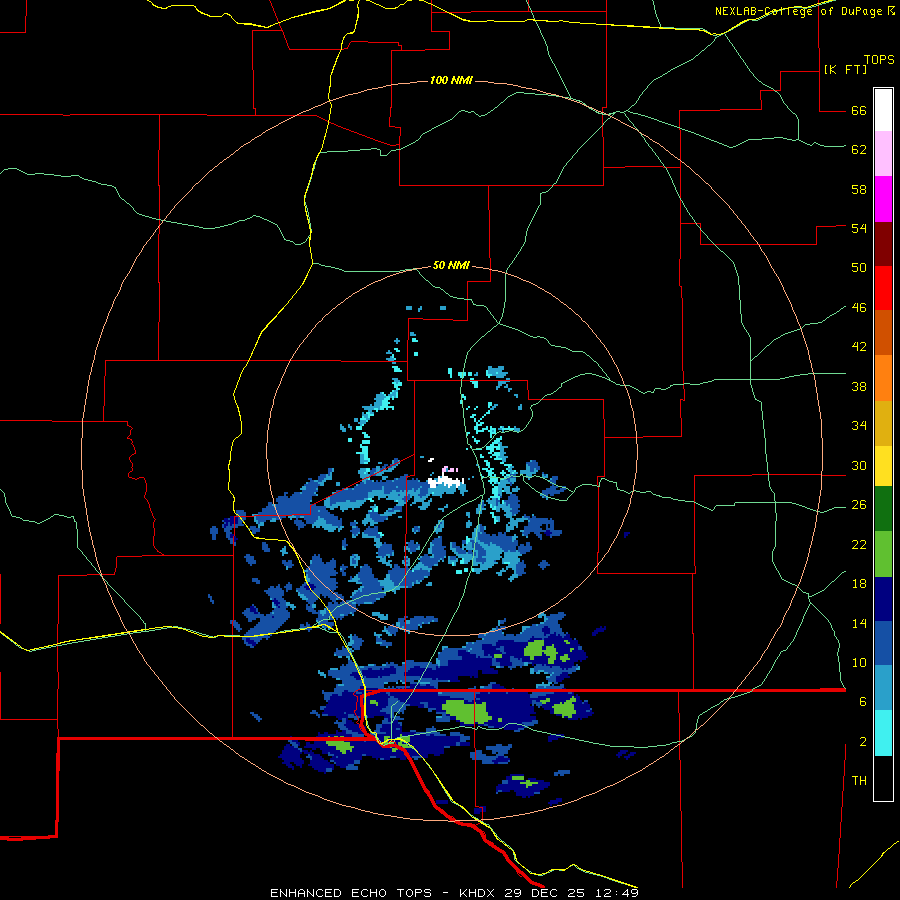Click the white swatch in the tops legend
900x900 pixels.
(x=883, y=110)
